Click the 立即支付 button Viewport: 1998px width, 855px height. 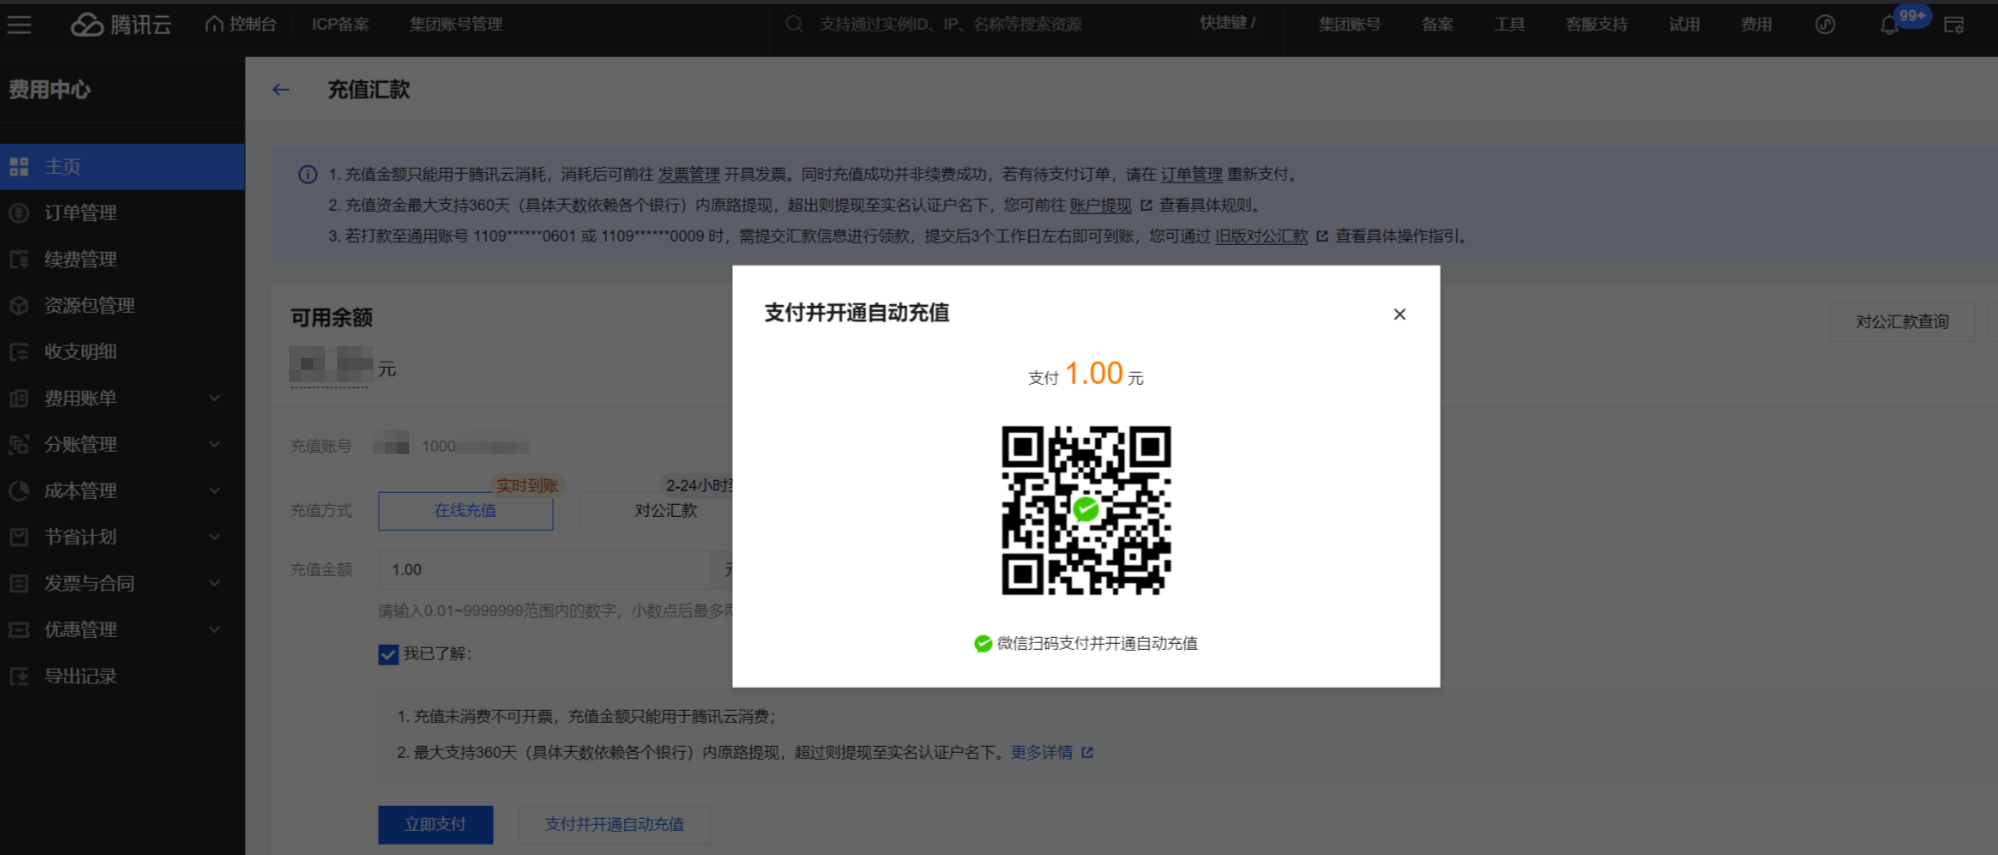point(435,824)
